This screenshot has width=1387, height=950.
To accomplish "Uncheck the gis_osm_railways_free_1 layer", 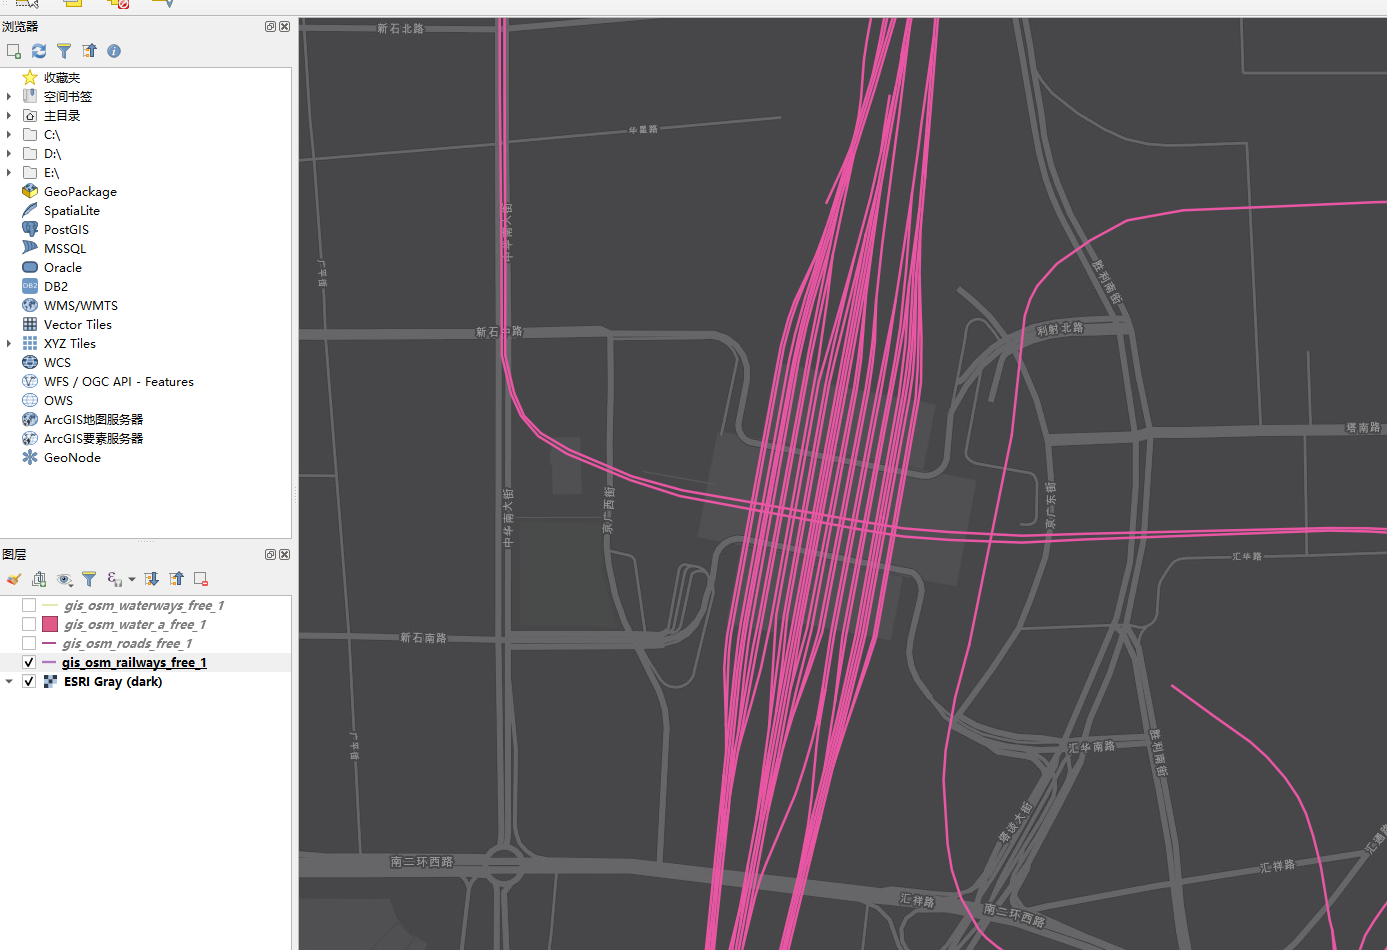I will (x=29, y=662).
